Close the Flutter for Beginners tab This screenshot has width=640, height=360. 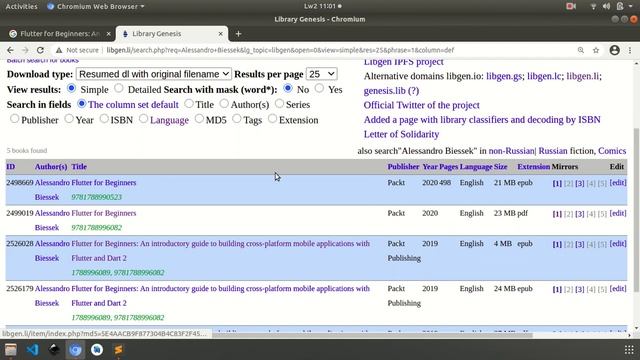pyautogui.click(x=108, y=34)
